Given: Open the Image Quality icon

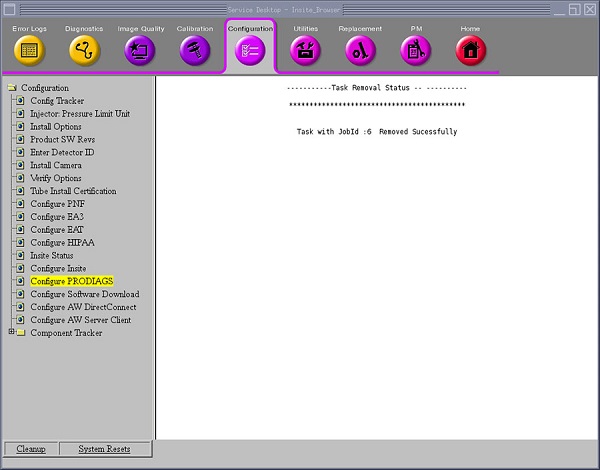Looking at the screenshot, I should (139, 49).
